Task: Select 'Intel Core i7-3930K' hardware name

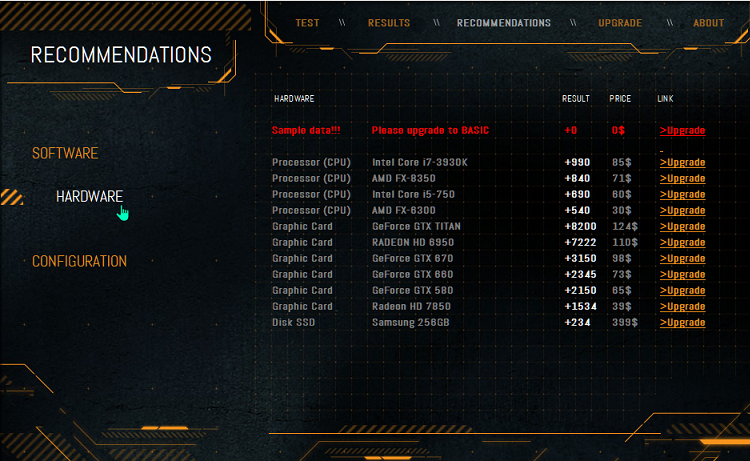Action: coord(420,162)
